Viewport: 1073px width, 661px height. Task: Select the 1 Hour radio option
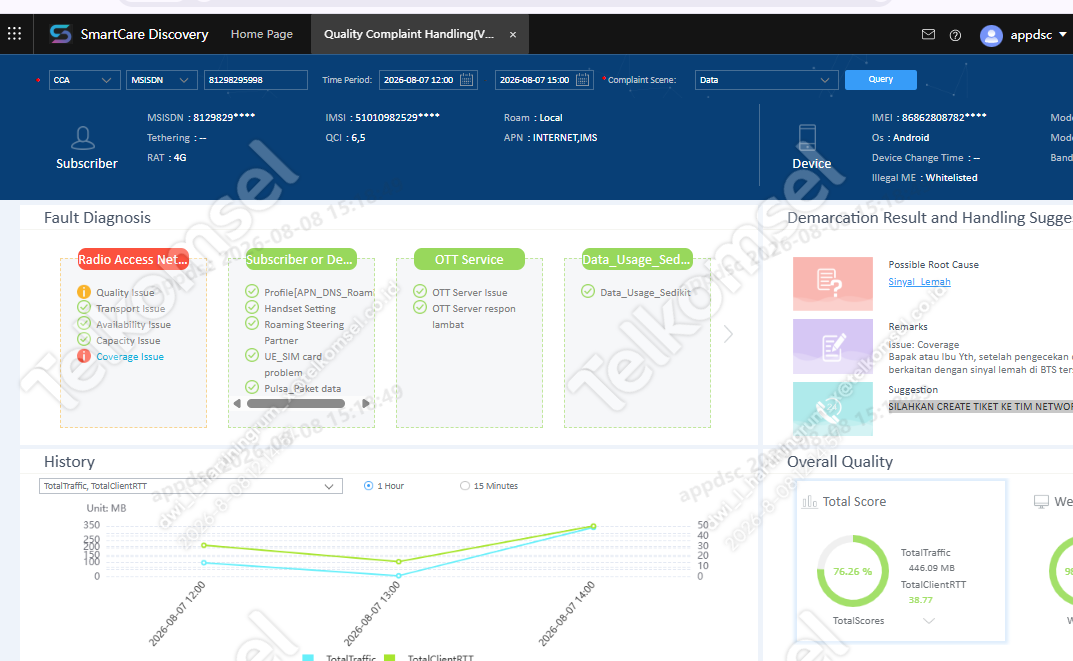(x=368, y=486)
